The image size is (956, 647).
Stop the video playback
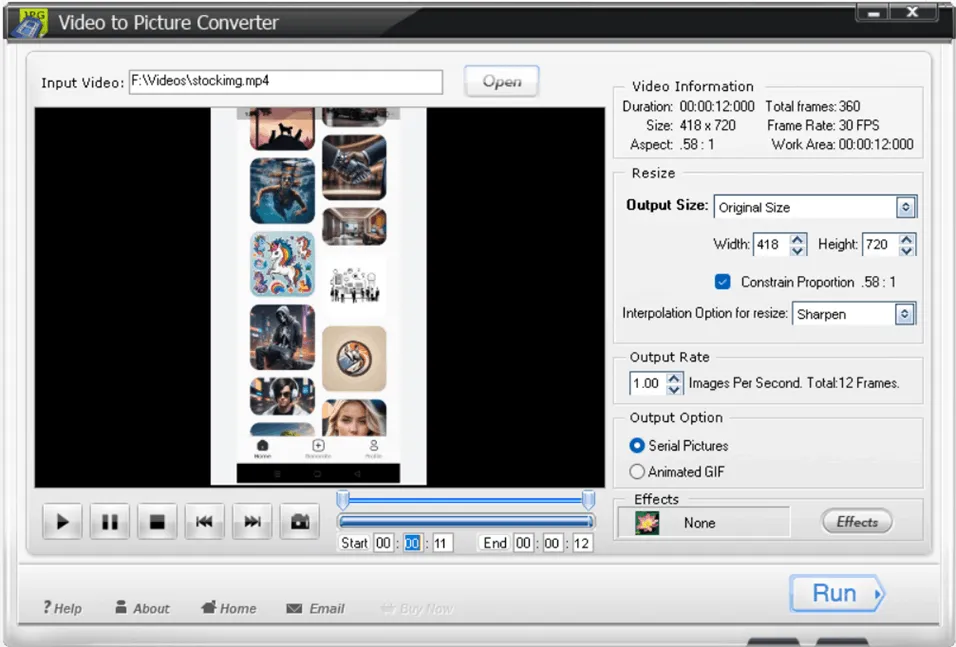[157, 521]
